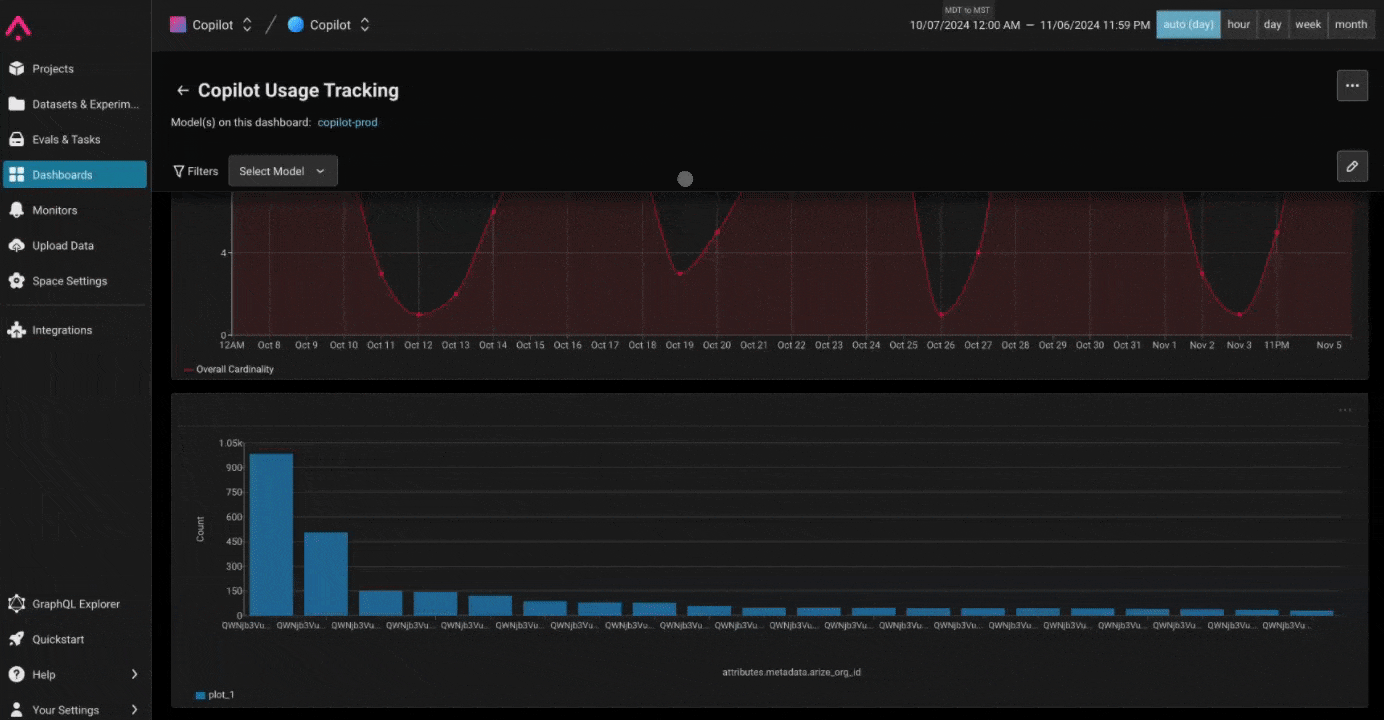Click the Overall Cardinality legend swatch
The image size is (1384, 720).
point(189,369)
